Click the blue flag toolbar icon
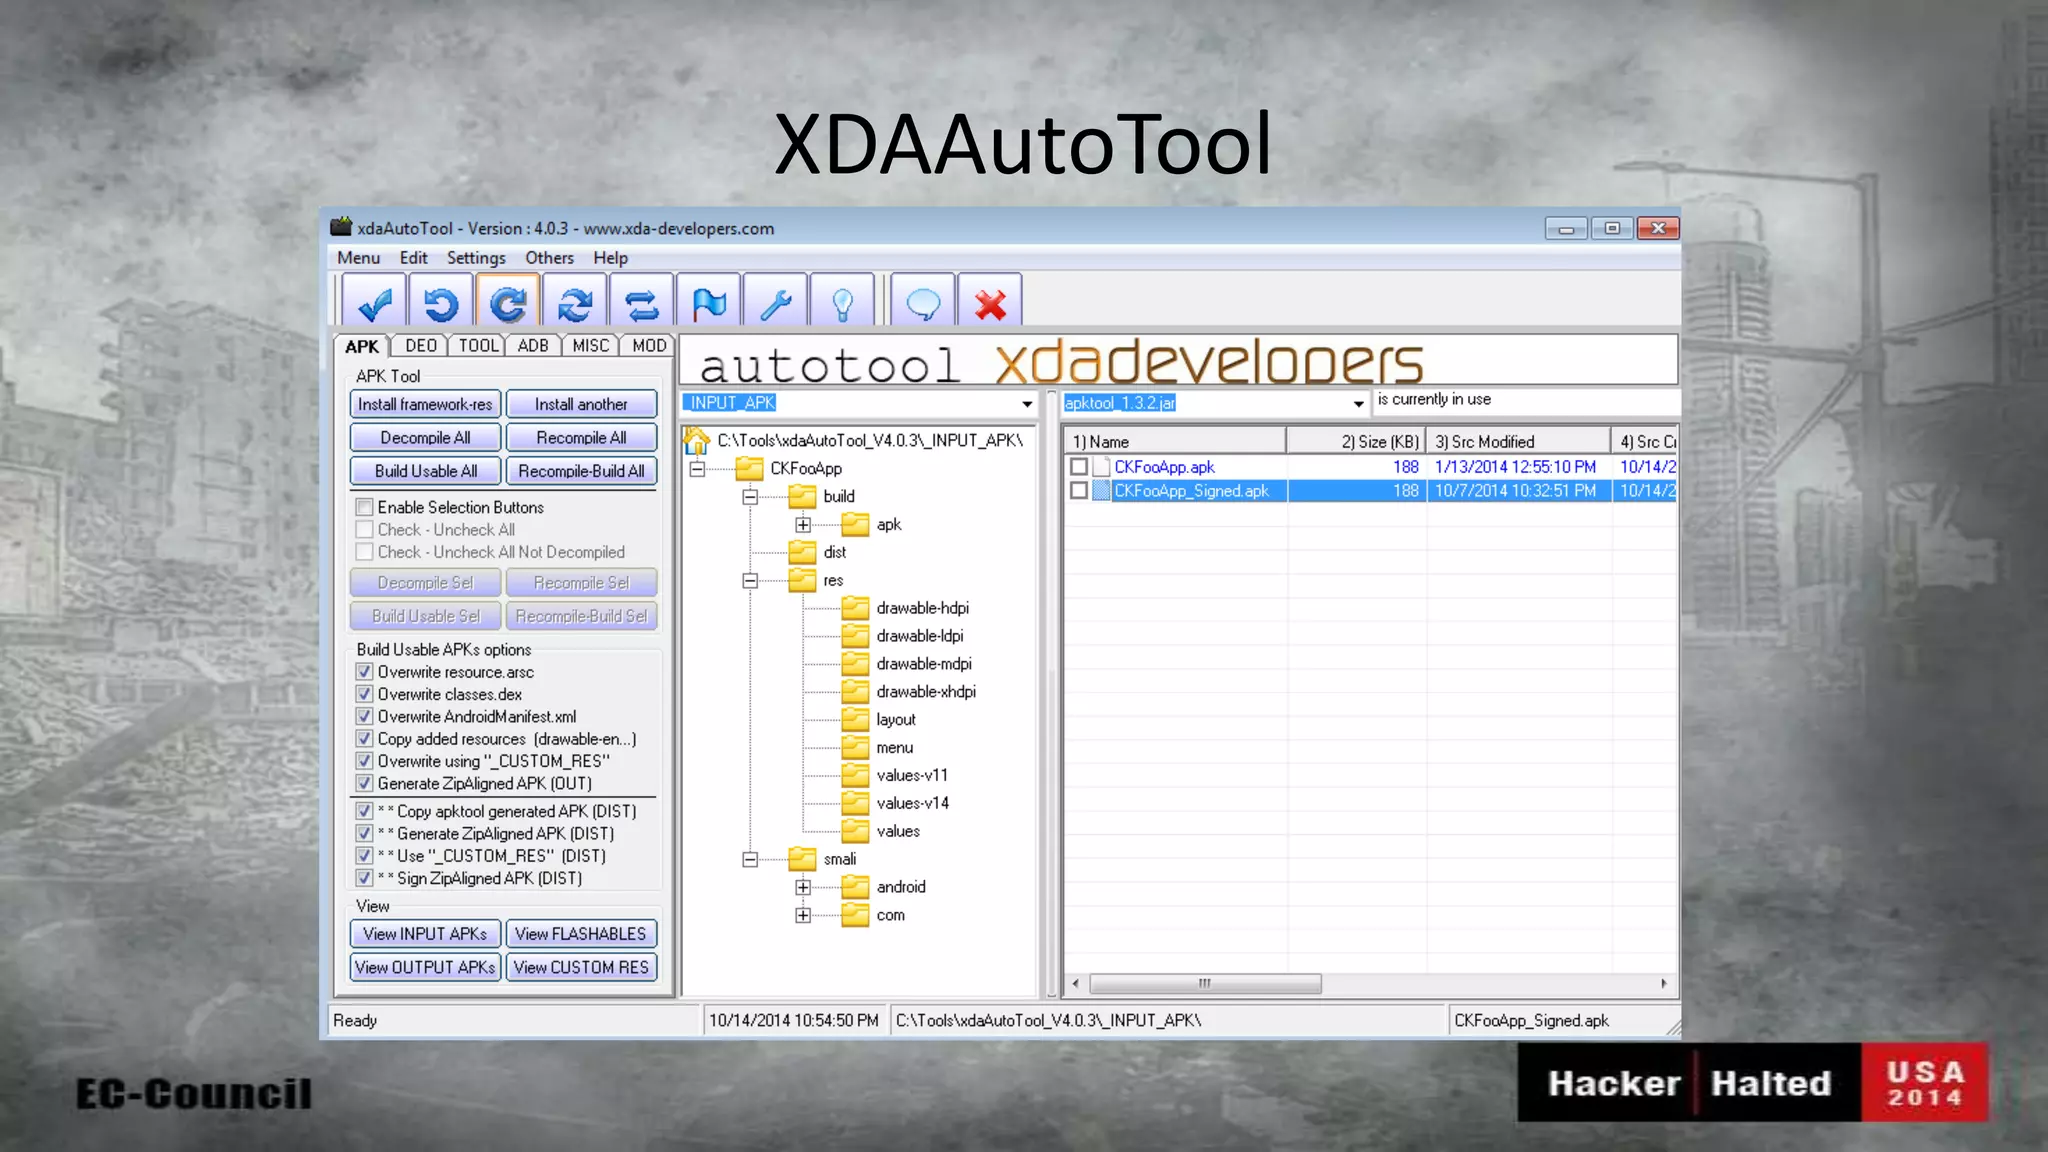This screenshot has height=1152, width=2048. pos(708,302)
